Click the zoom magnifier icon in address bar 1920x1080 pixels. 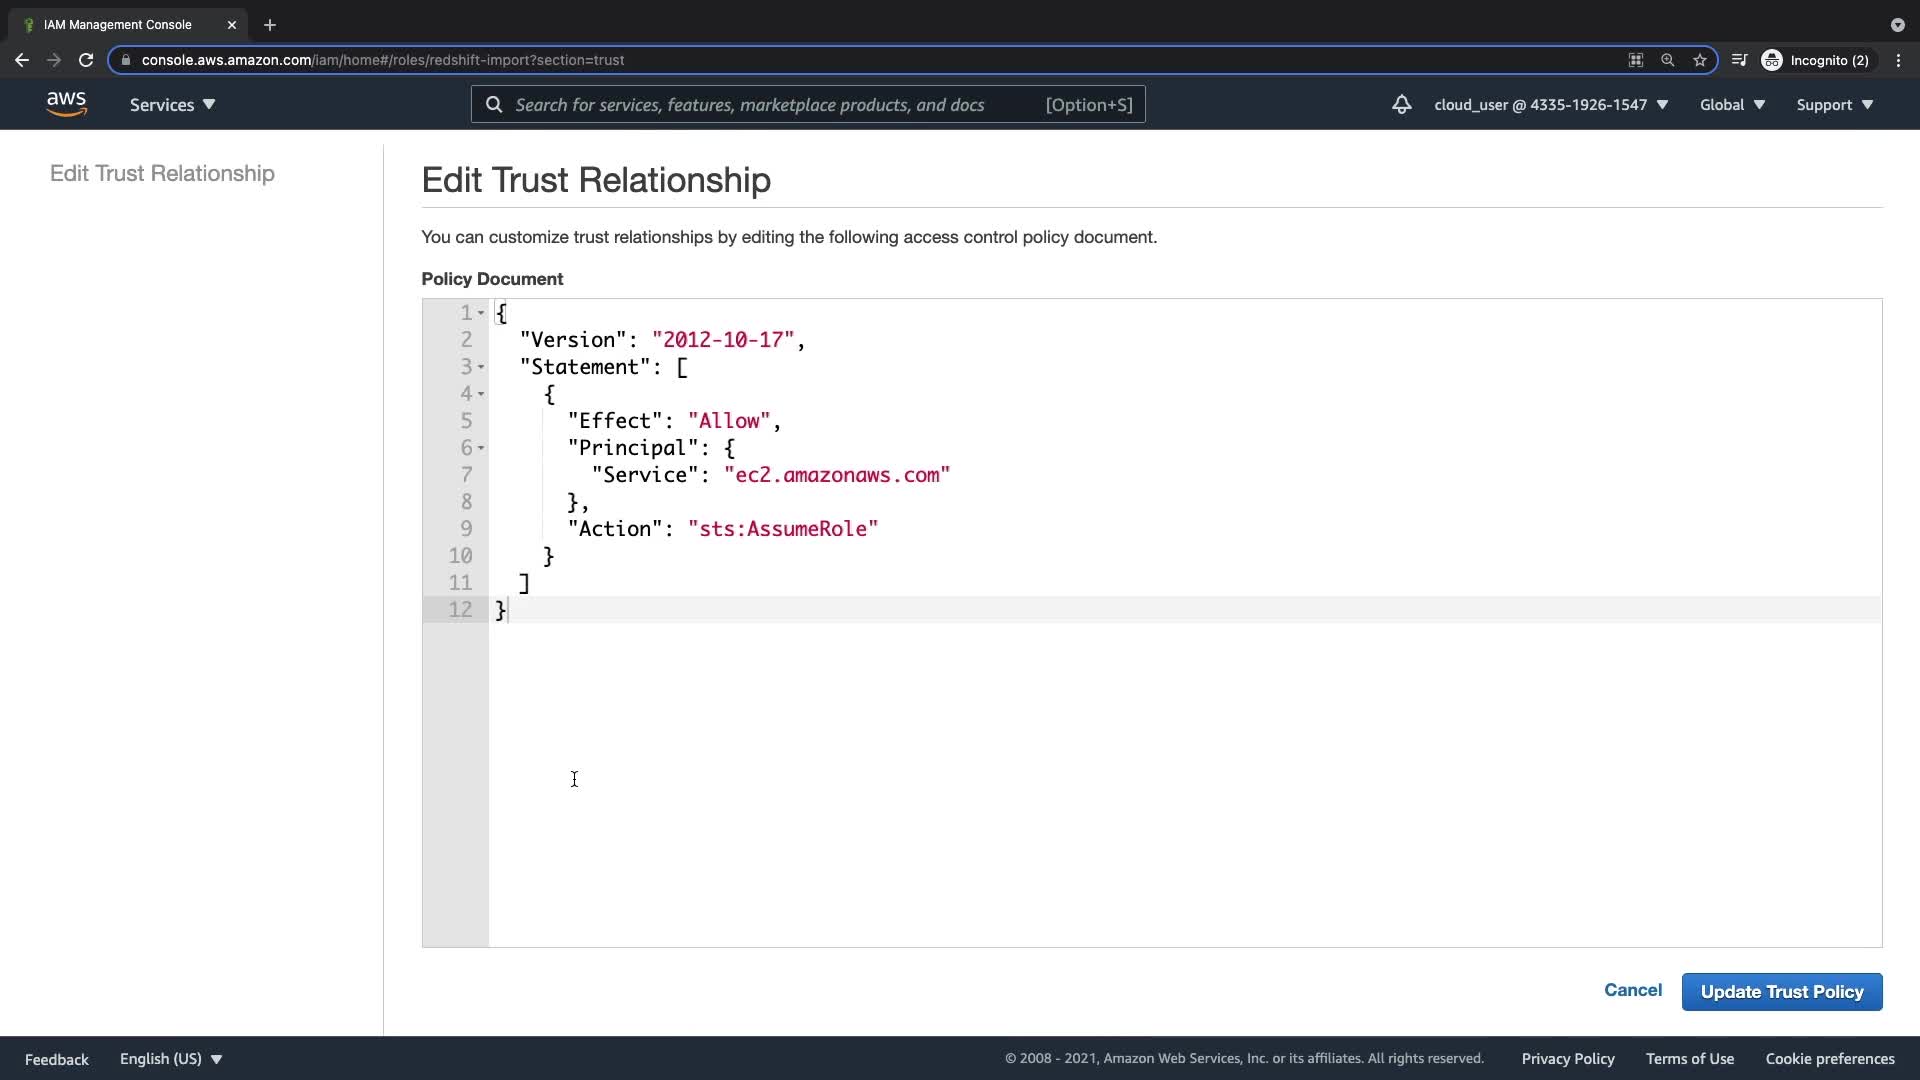1667,60
